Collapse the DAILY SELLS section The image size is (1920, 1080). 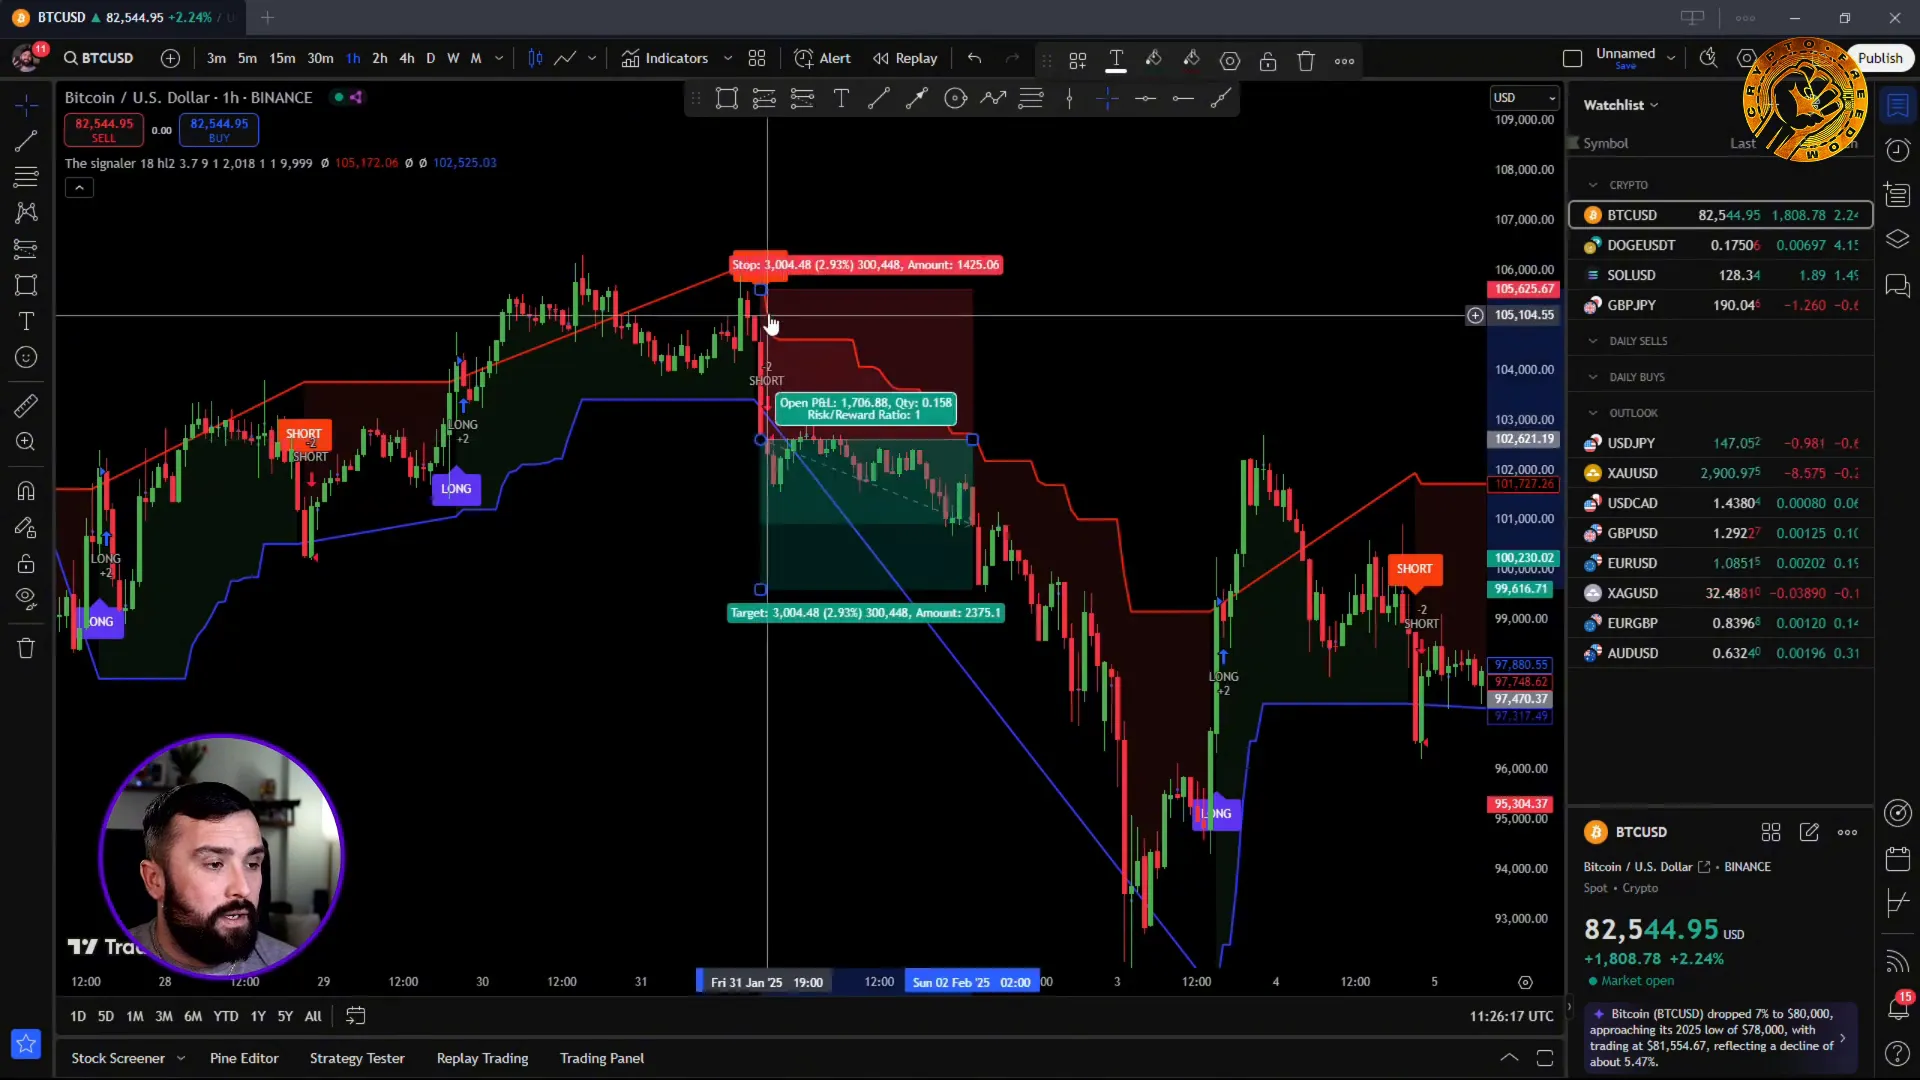(1593, 341)
